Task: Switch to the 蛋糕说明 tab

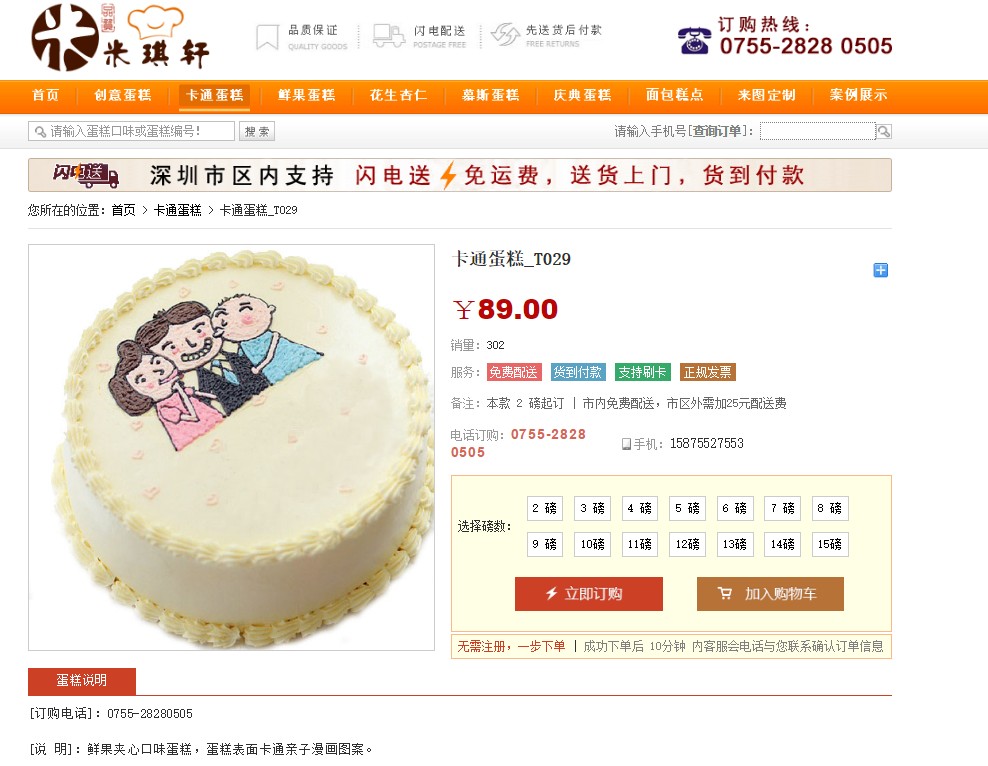Action: (82, 681)
